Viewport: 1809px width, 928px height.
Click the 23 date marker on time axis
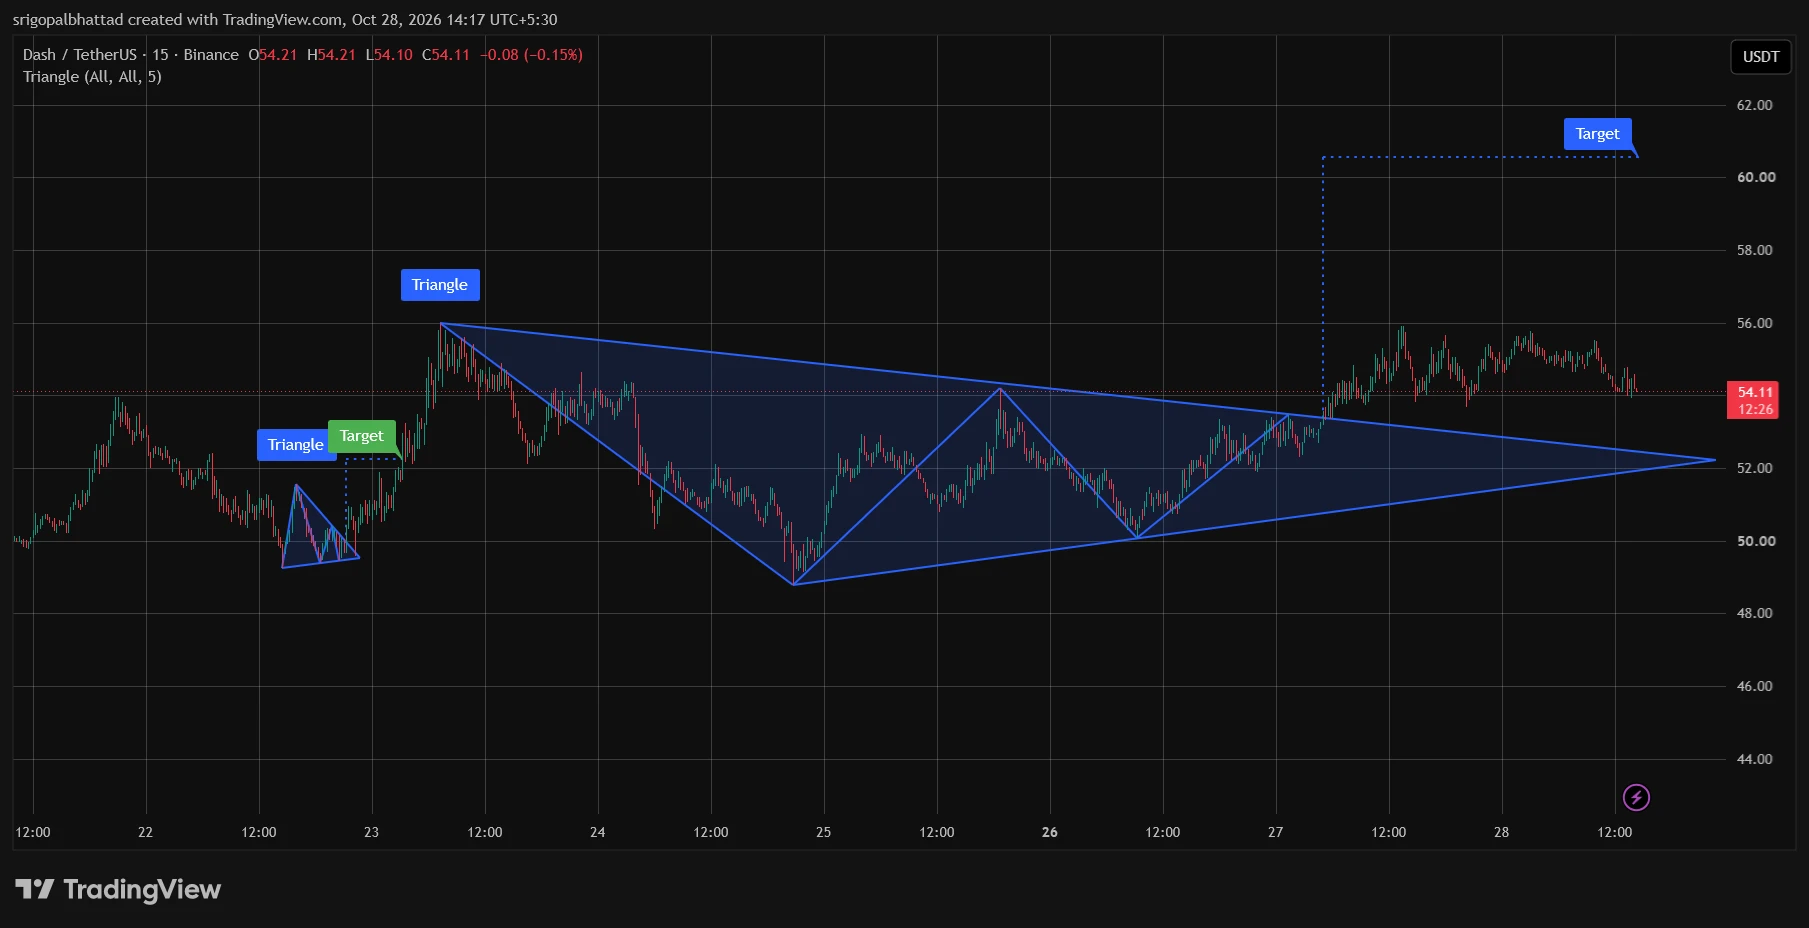point(371,832)
